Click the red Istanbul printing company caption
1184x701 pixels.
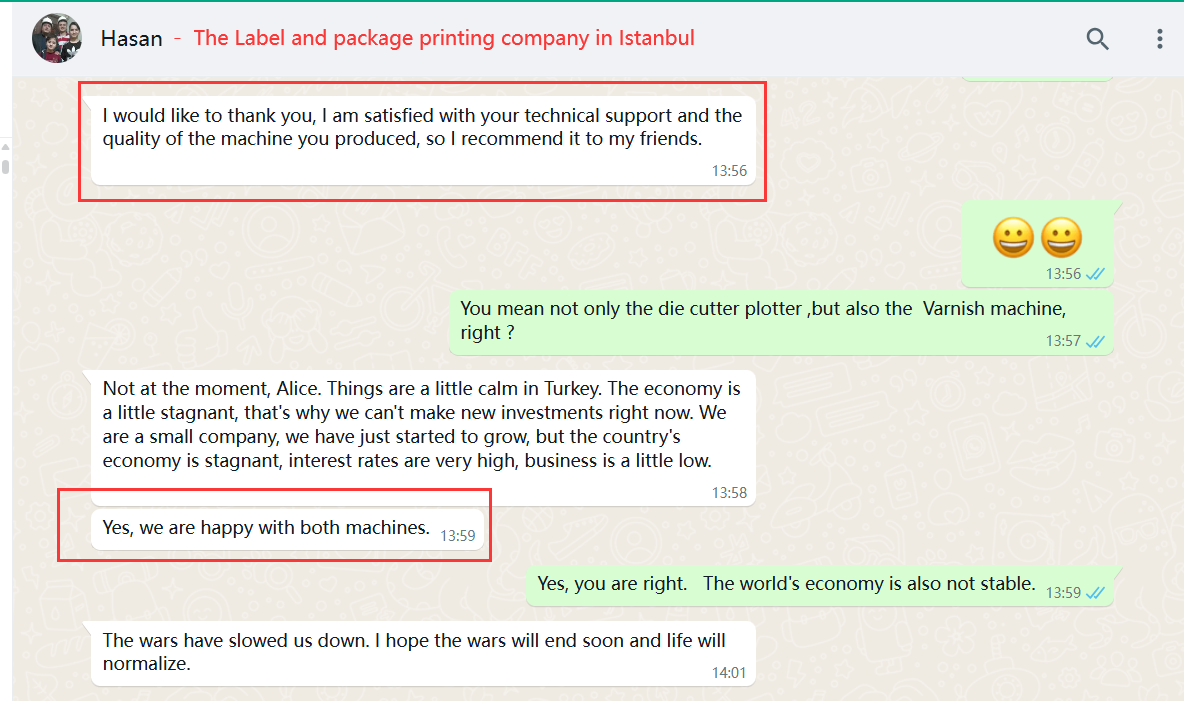pos(444,39)
